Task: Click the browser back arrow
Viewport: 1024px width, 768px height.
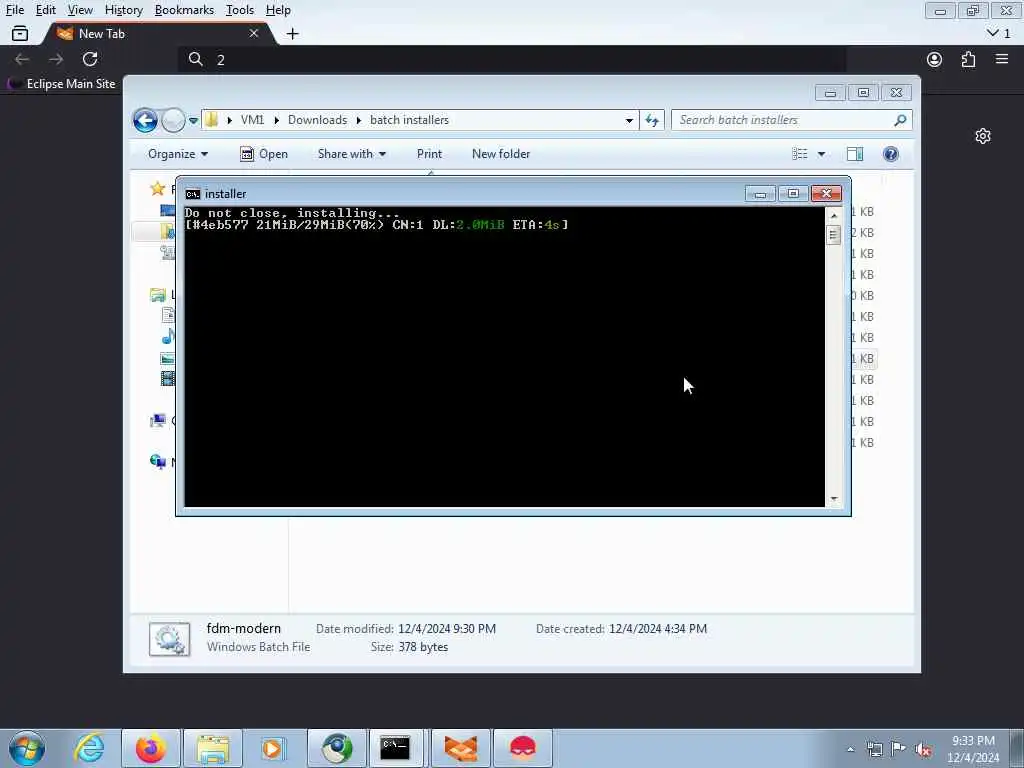Action: (22, 59)
